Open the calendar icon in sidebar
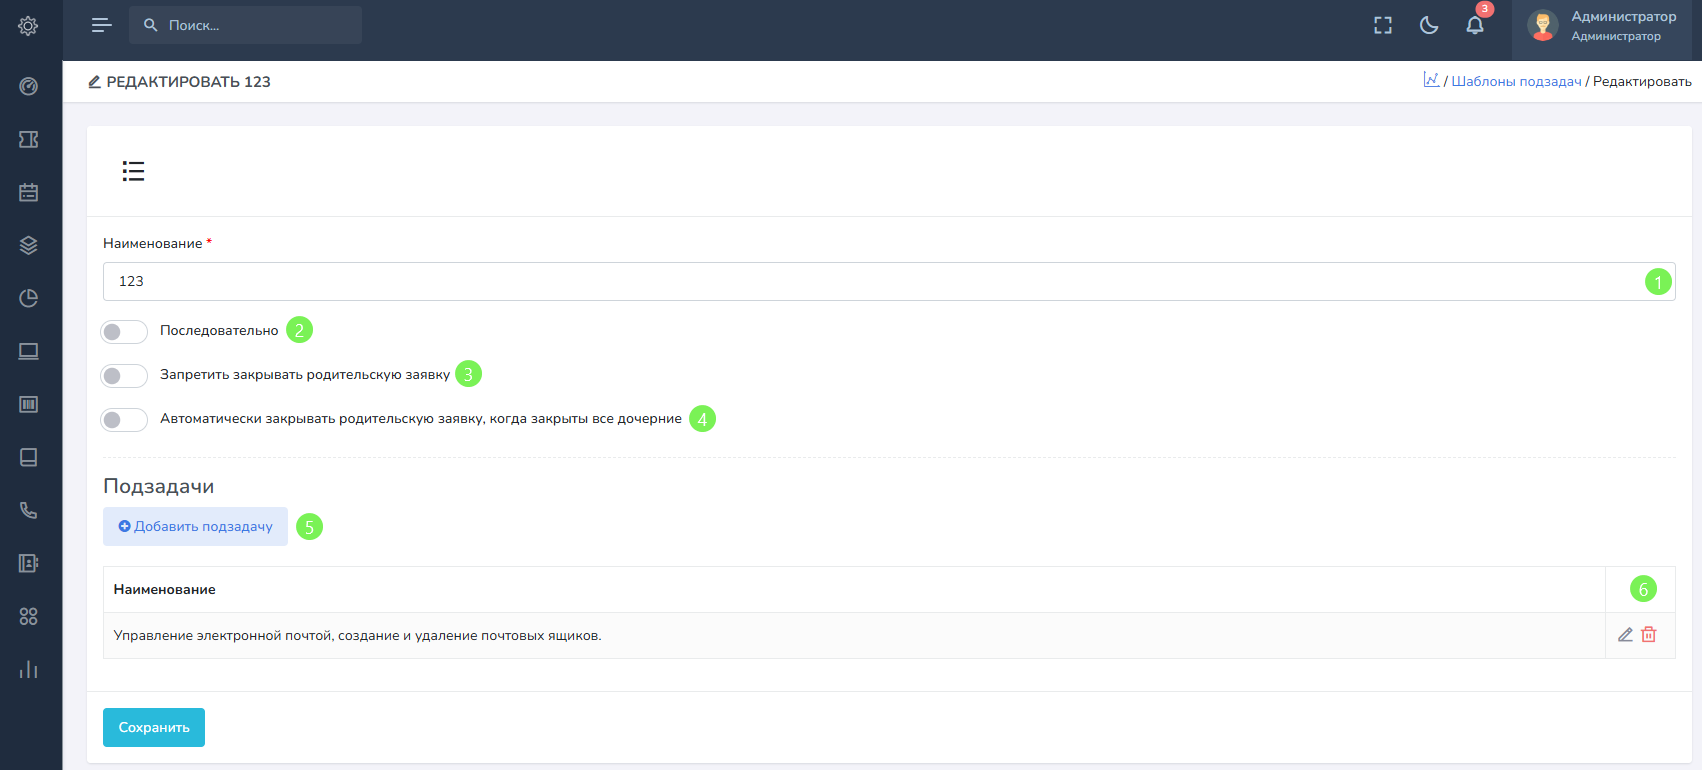1702x770 pixels. (28, 192)
